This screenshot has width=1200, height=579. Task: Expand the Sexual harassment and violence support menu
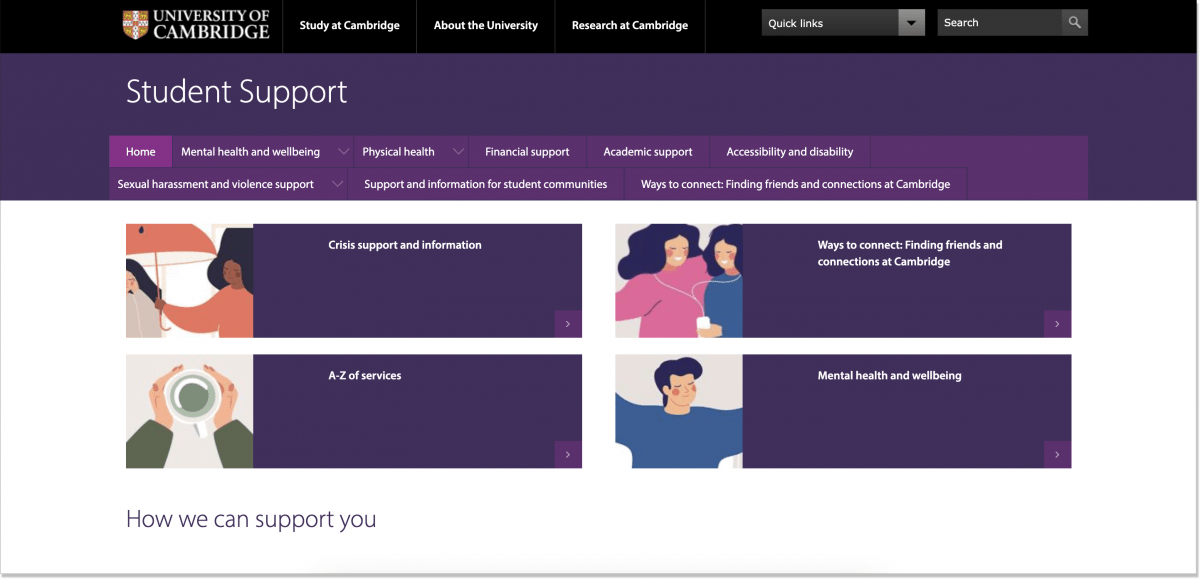point(337,184)
